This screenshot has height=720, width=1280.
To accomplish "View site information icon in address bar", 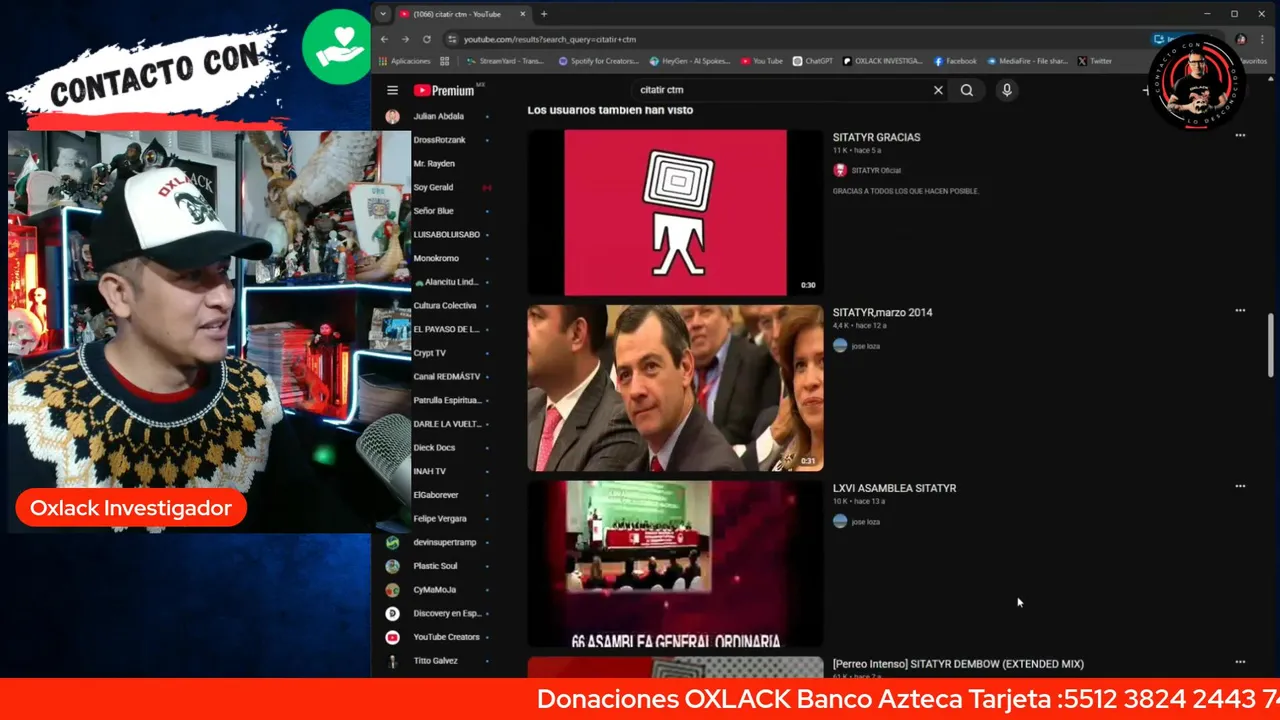I will pos(452,39).
